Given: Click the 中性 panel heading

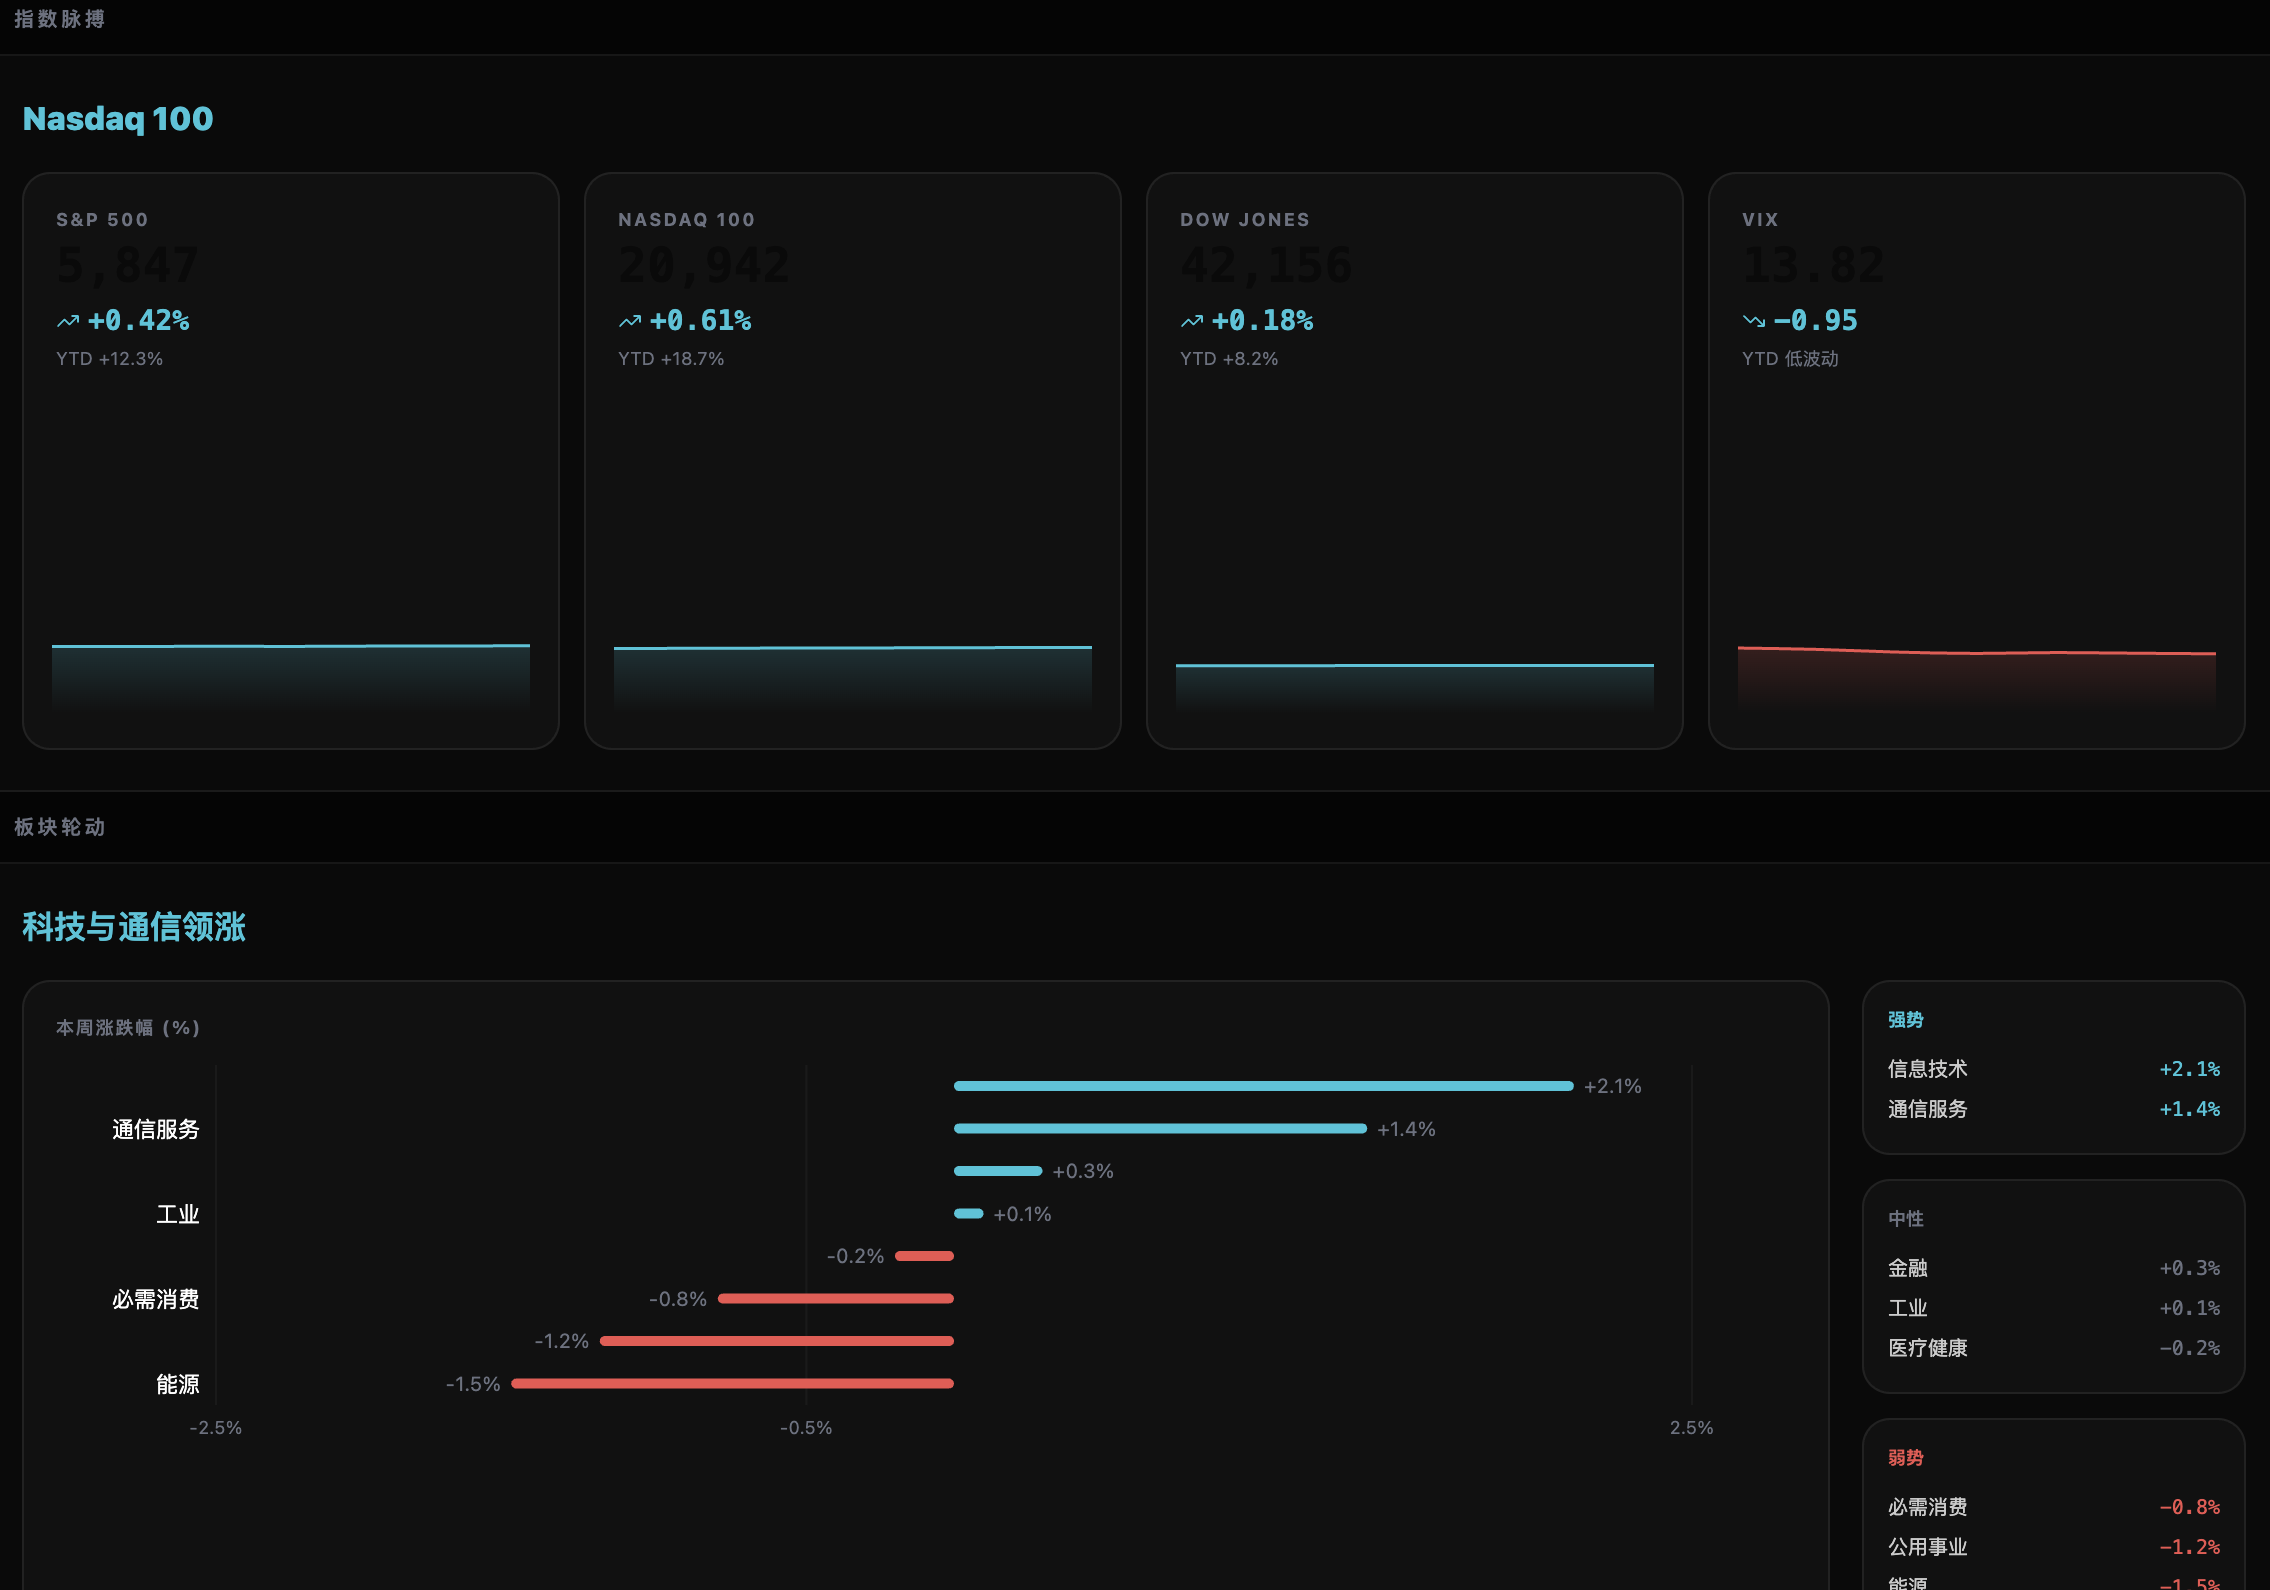Looking at the screenshot, I should 1906,1219.
